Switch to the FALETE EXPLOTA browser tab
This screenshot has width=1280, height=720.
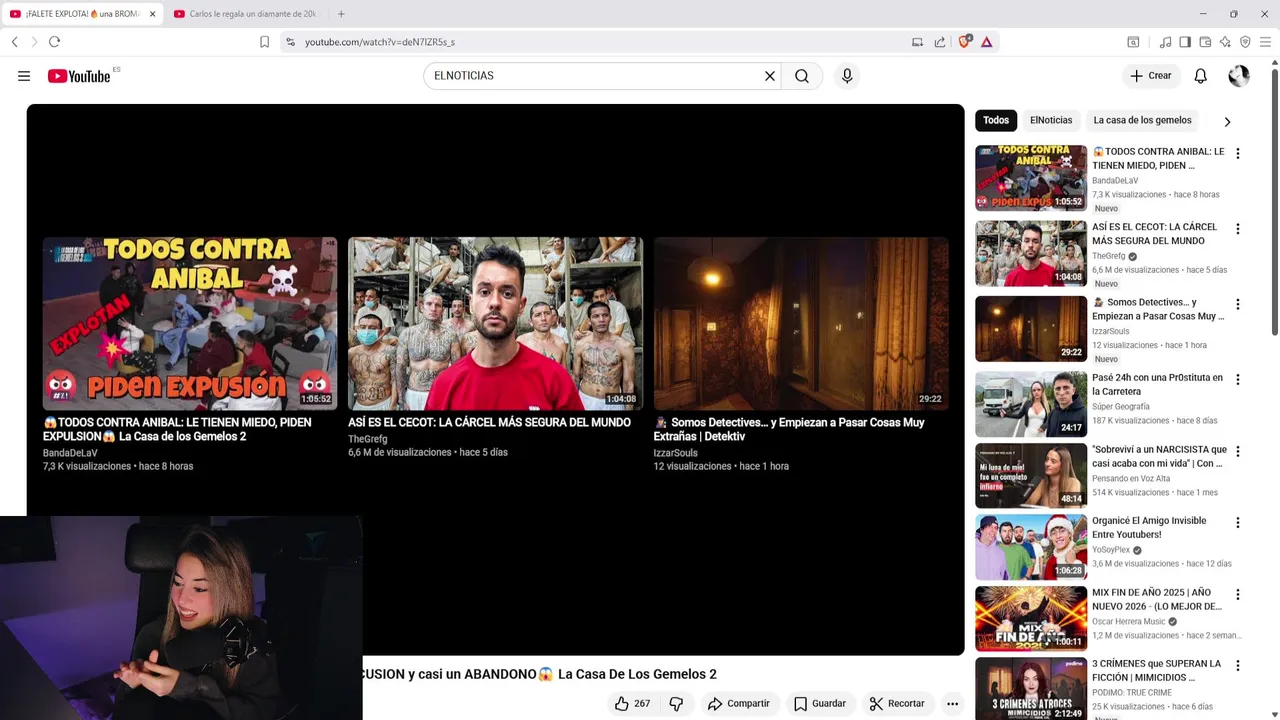tap(80, 14)
